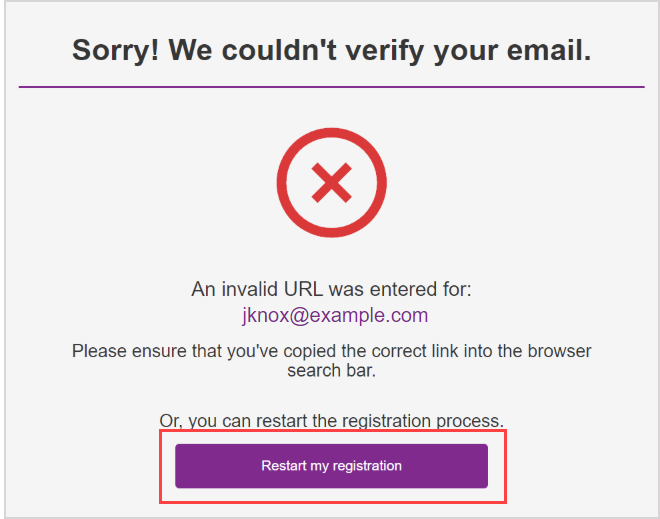Click the red X error icon
Viewport: 660px width, 519px height.
click(x=331, y=182)
